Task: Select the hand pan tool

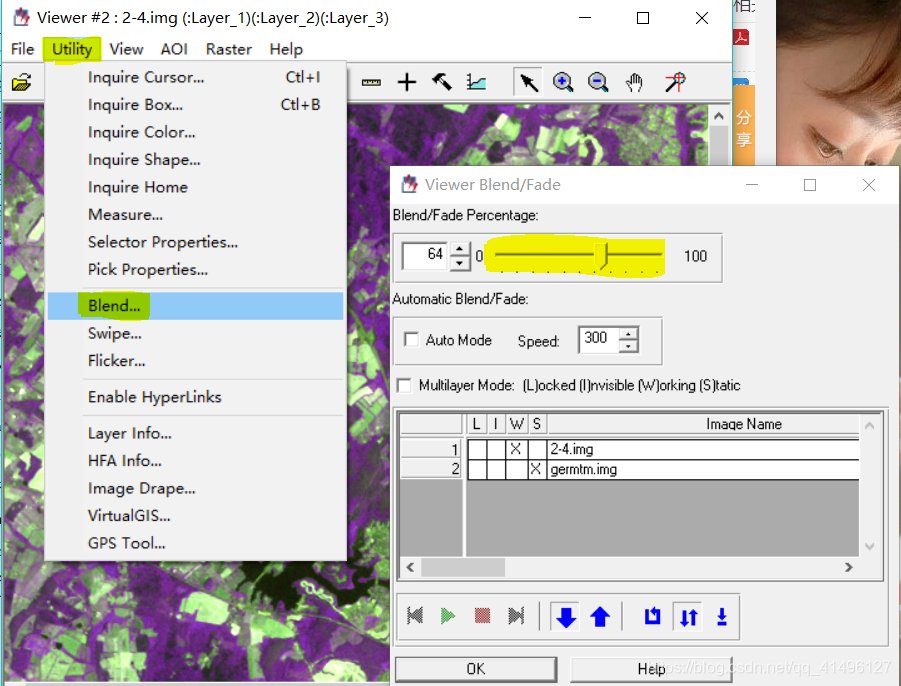Action: (634, 83)
